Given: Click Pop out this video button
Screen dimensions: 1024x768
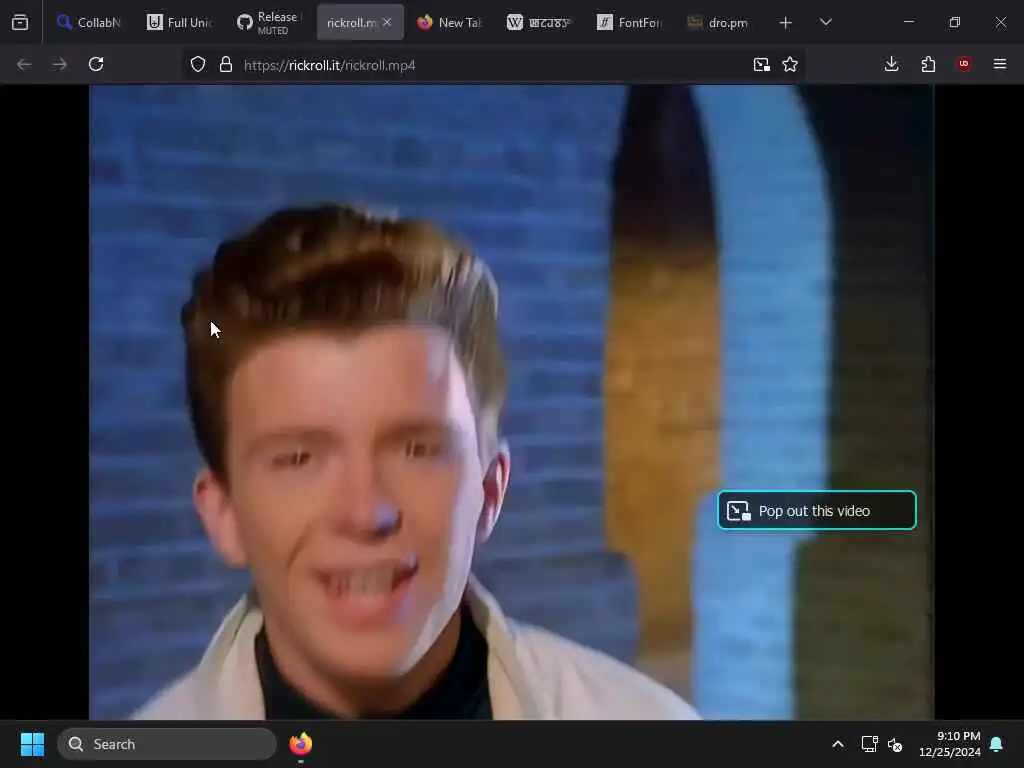Looking at the screenshot, I should tap(817, 511).
